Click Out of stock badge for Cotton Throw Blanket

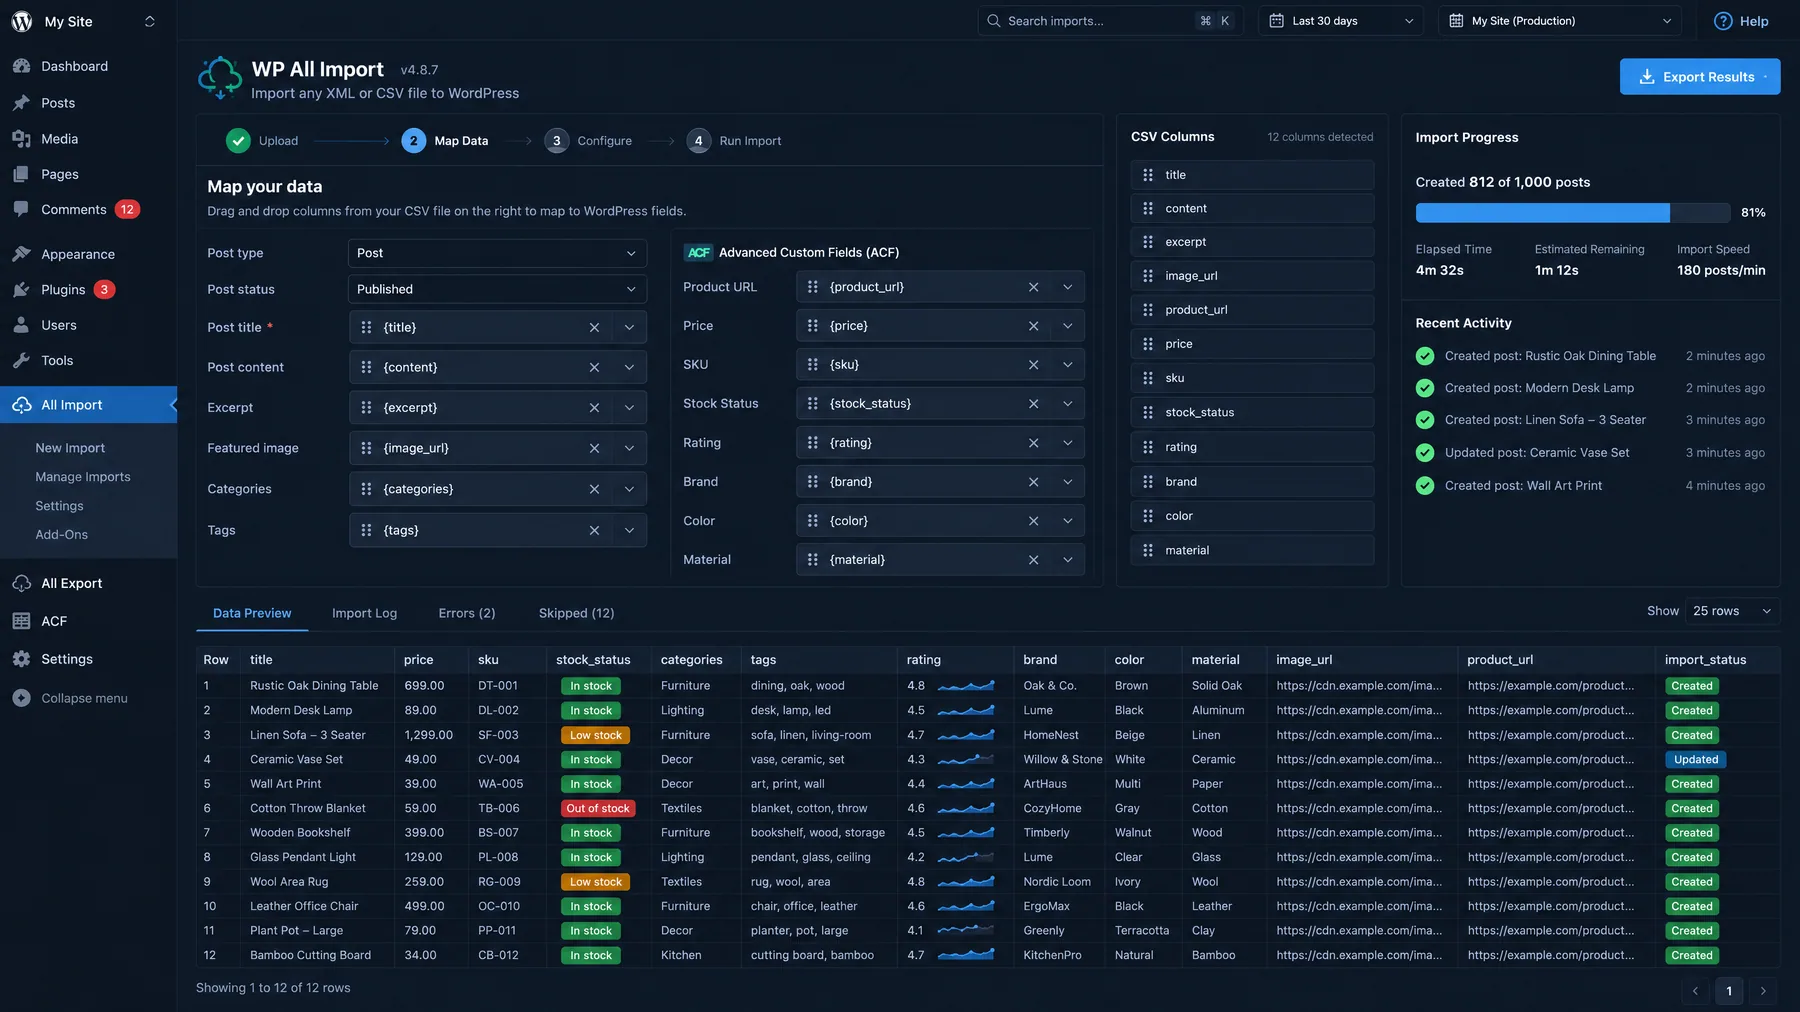tap(598, 809)
